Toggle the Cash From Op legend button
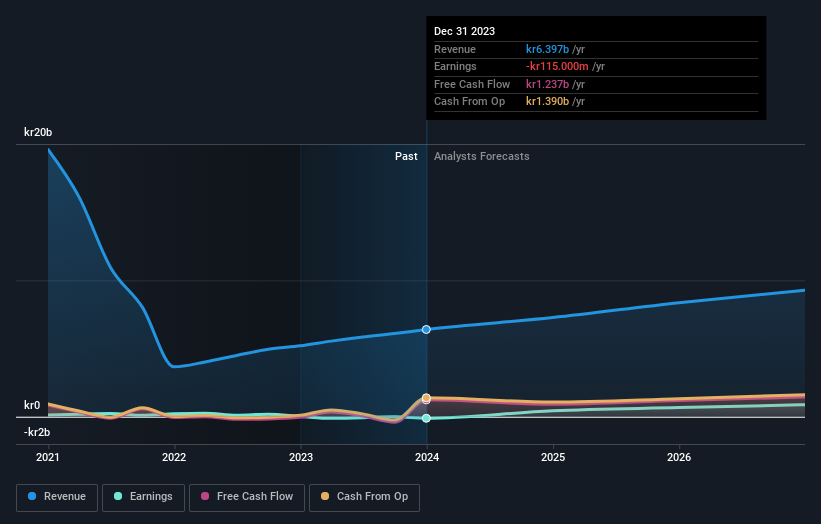Image resolution: width=821 pixels, height=524 pixels. click(x=364, y=497)
